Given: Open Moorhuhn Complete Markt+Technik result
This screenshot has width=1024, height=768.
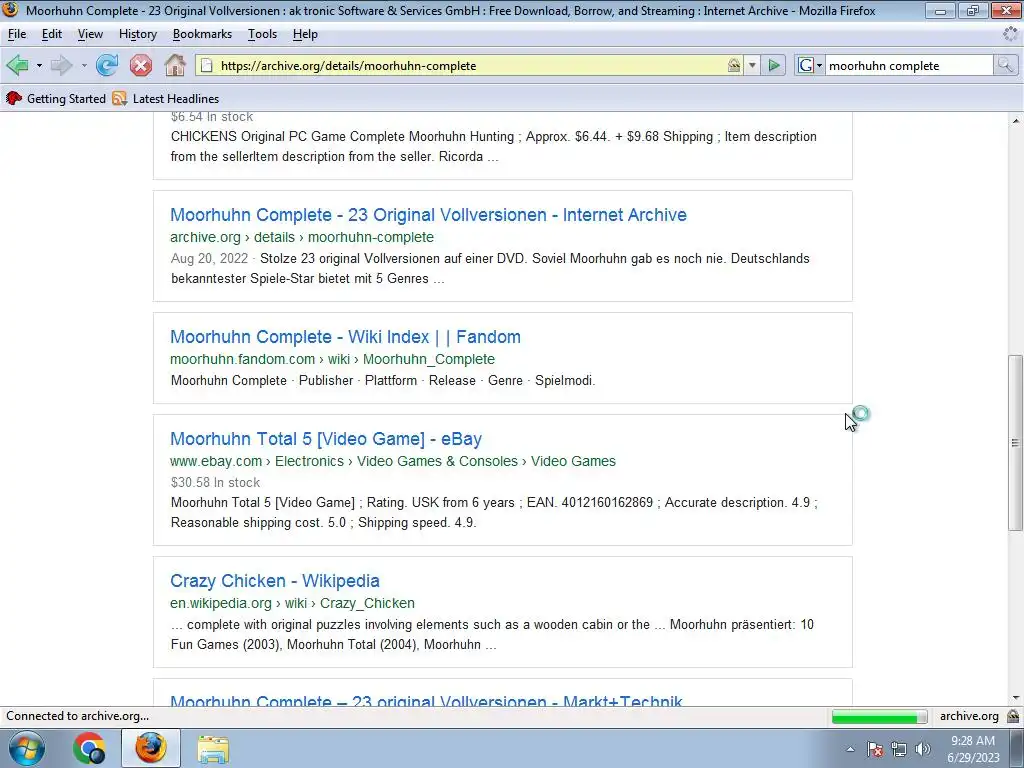Looking at the screenshot, I should (x=426, y=700).
